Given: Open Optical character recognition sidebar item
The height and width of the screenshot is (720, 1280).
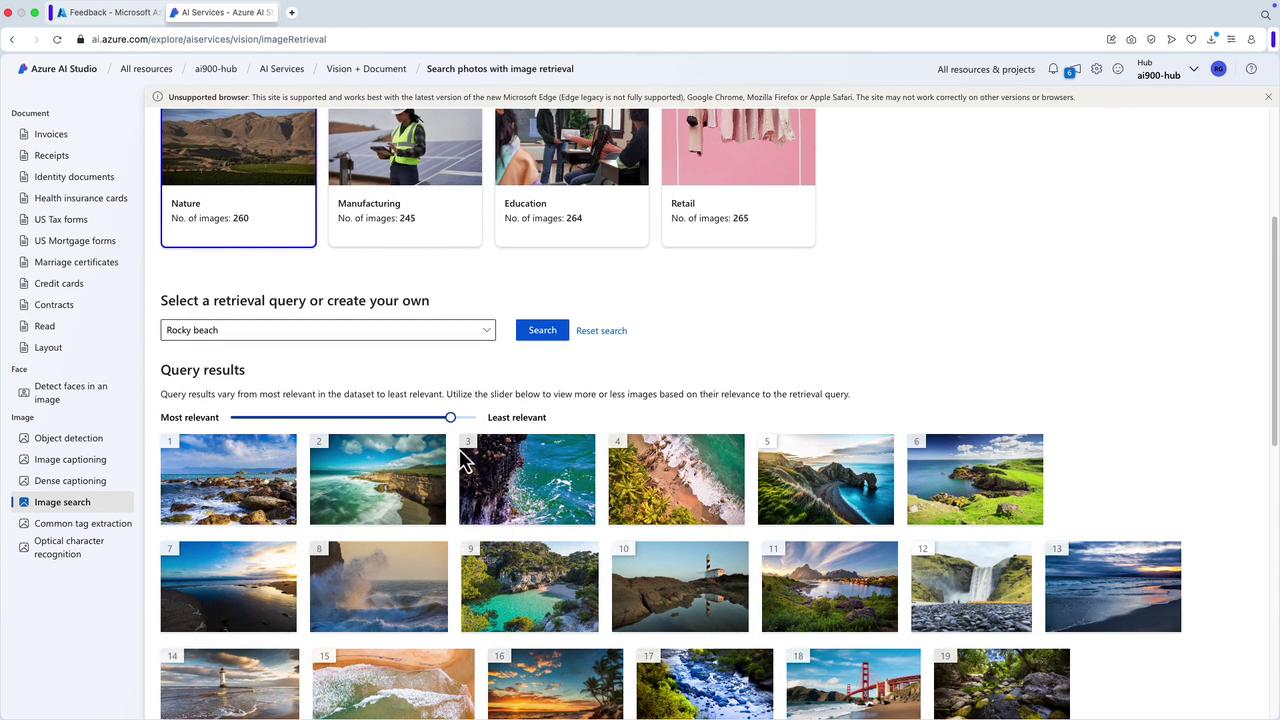Looking at the screenshot, I should click(69, 547).
